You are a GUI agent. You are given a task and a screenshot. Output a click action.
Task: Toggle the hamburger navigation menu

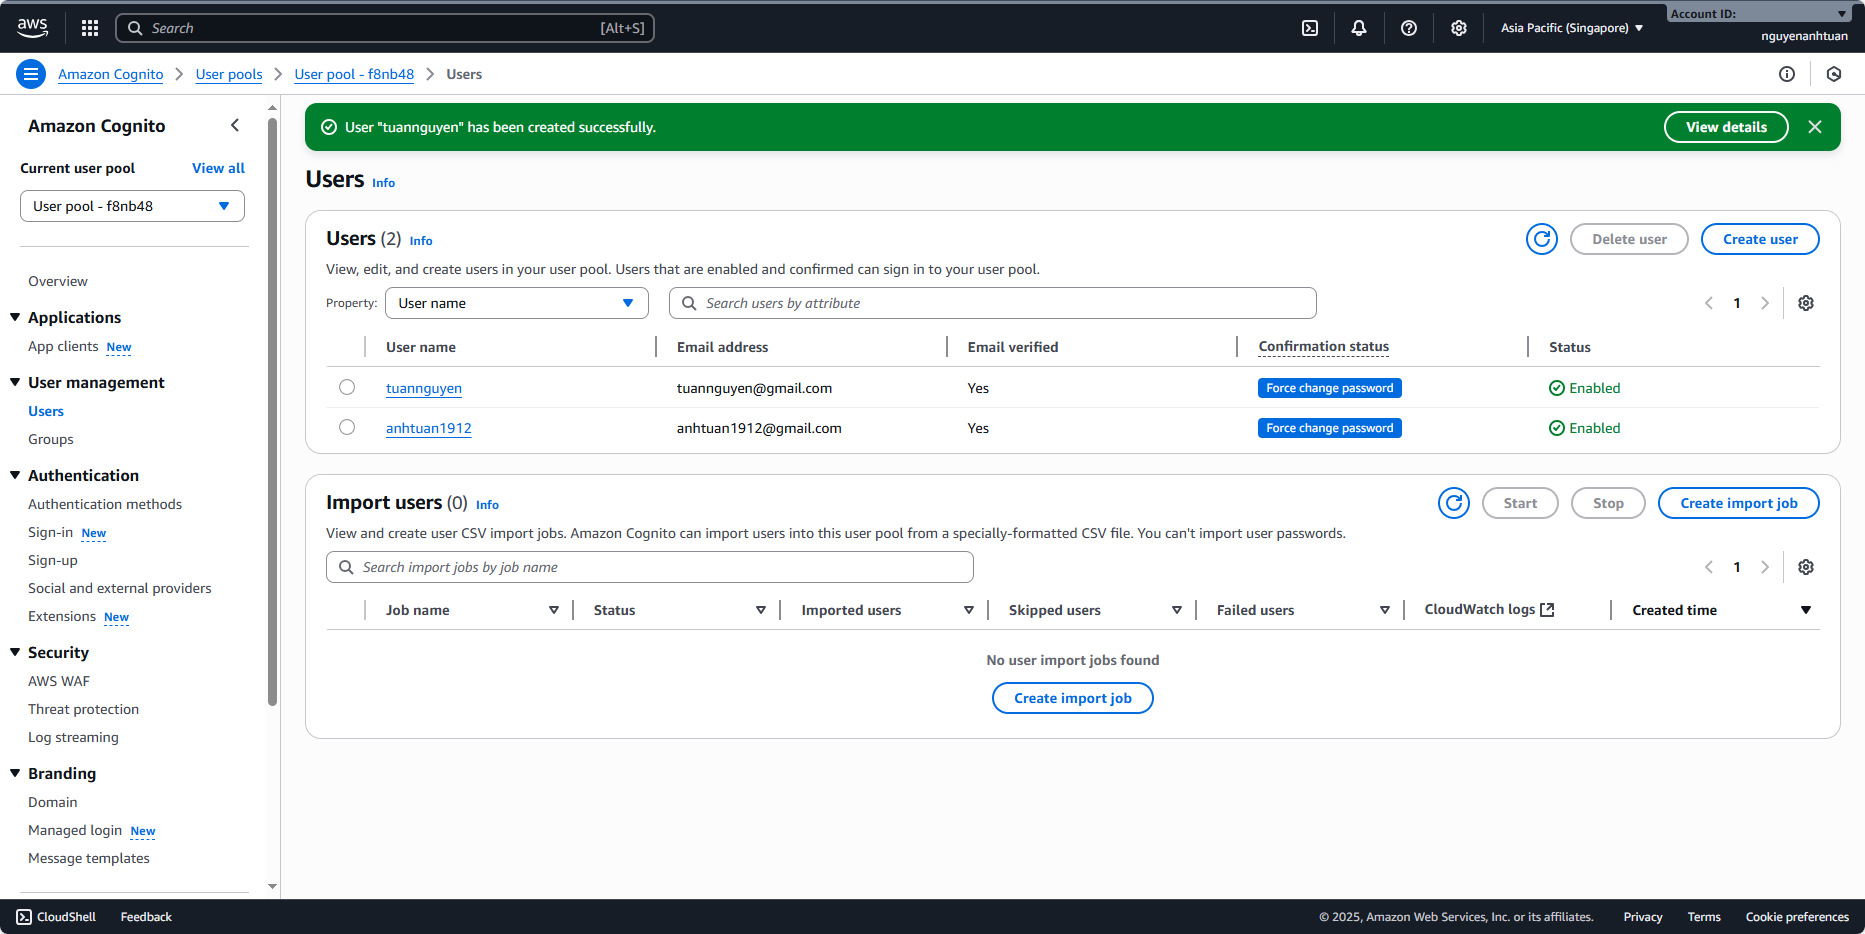[x=31, y=74]
